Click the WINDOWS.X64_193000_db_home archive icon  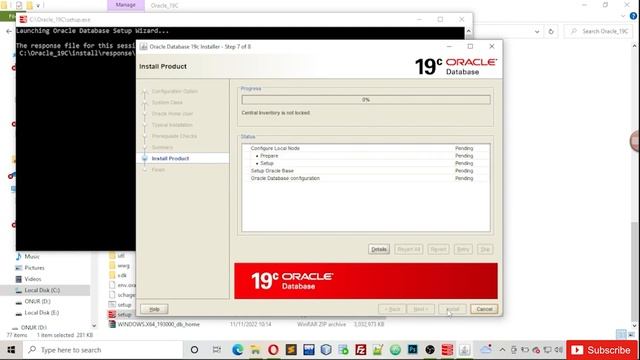click(x=112, y=324)
